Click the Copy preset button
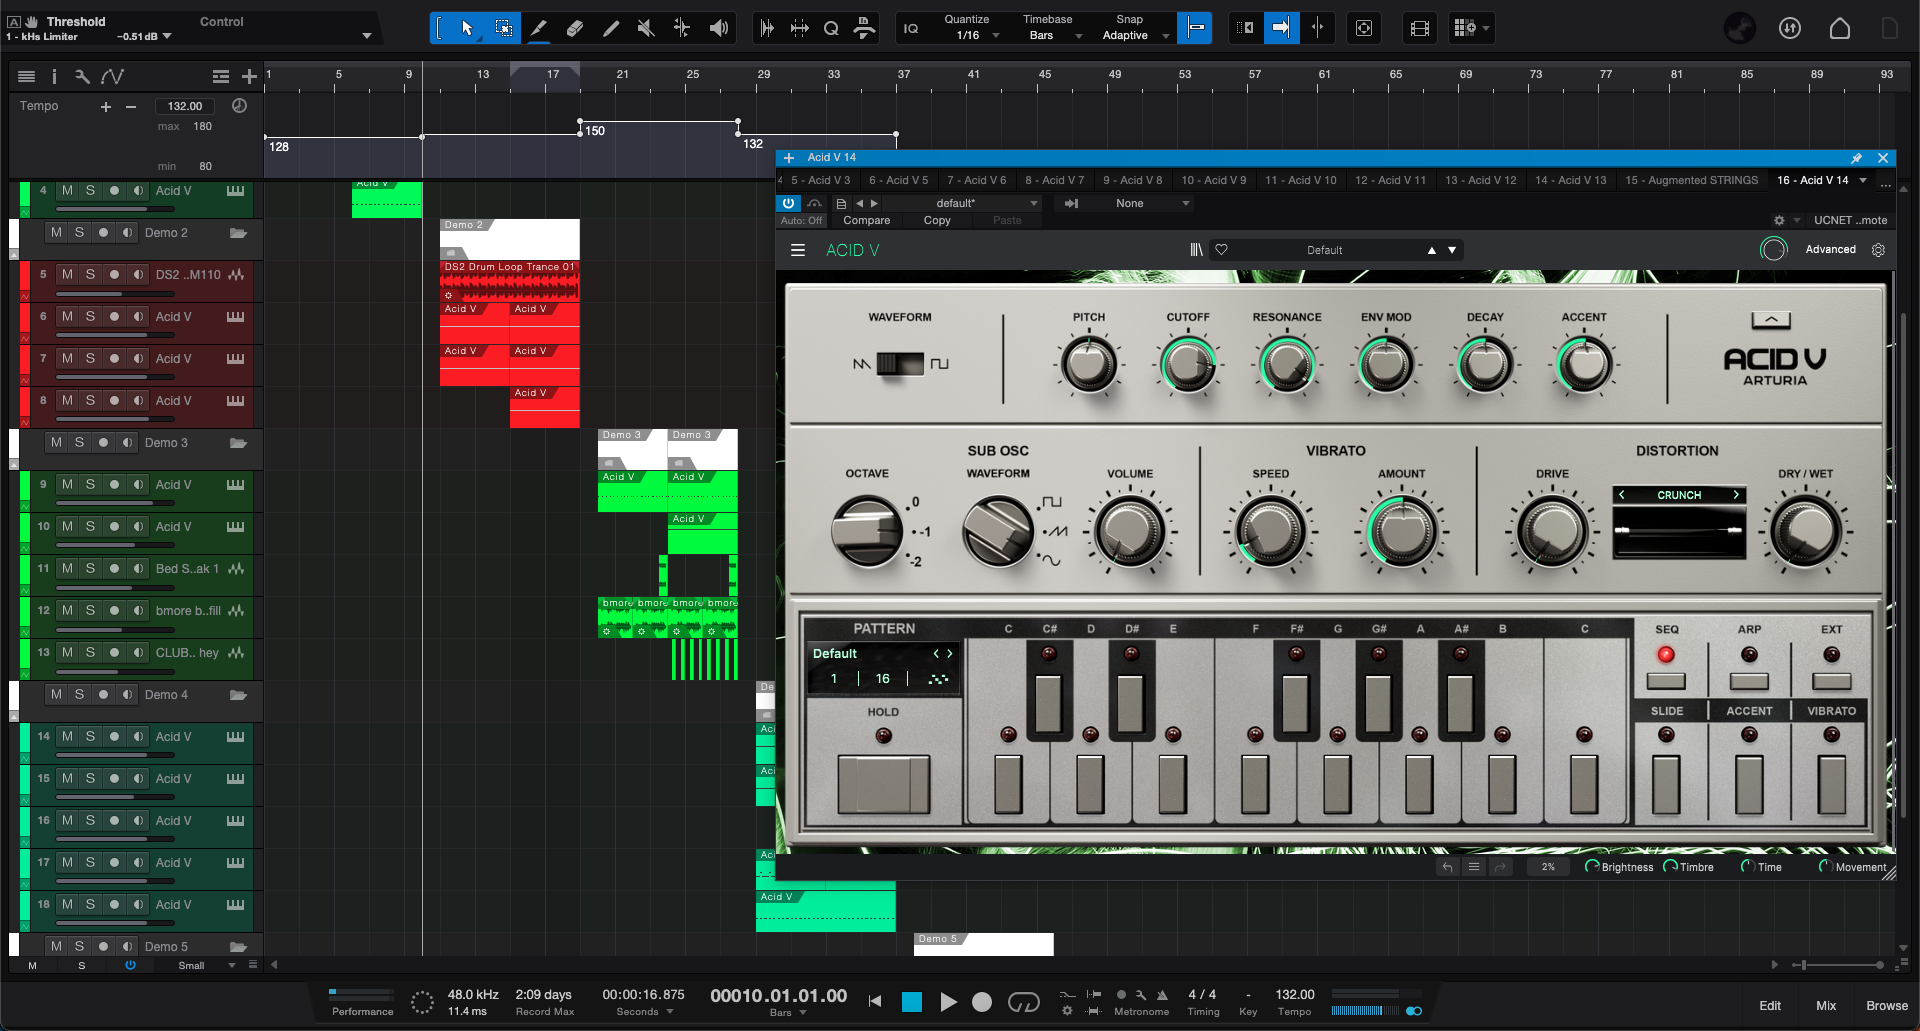 pos(937,220)
